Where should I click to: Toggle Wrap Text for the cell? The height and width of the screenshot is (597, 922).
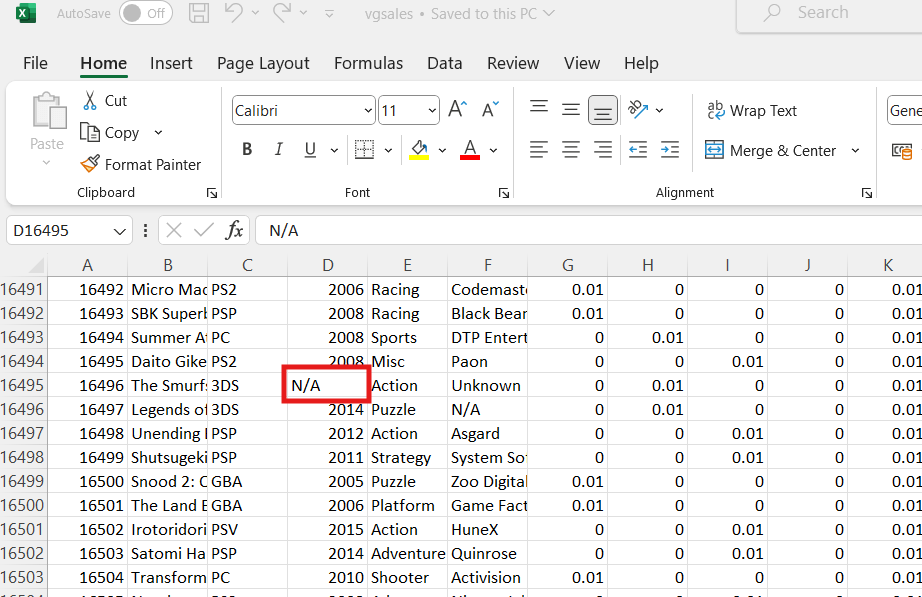tap(752, 111)
